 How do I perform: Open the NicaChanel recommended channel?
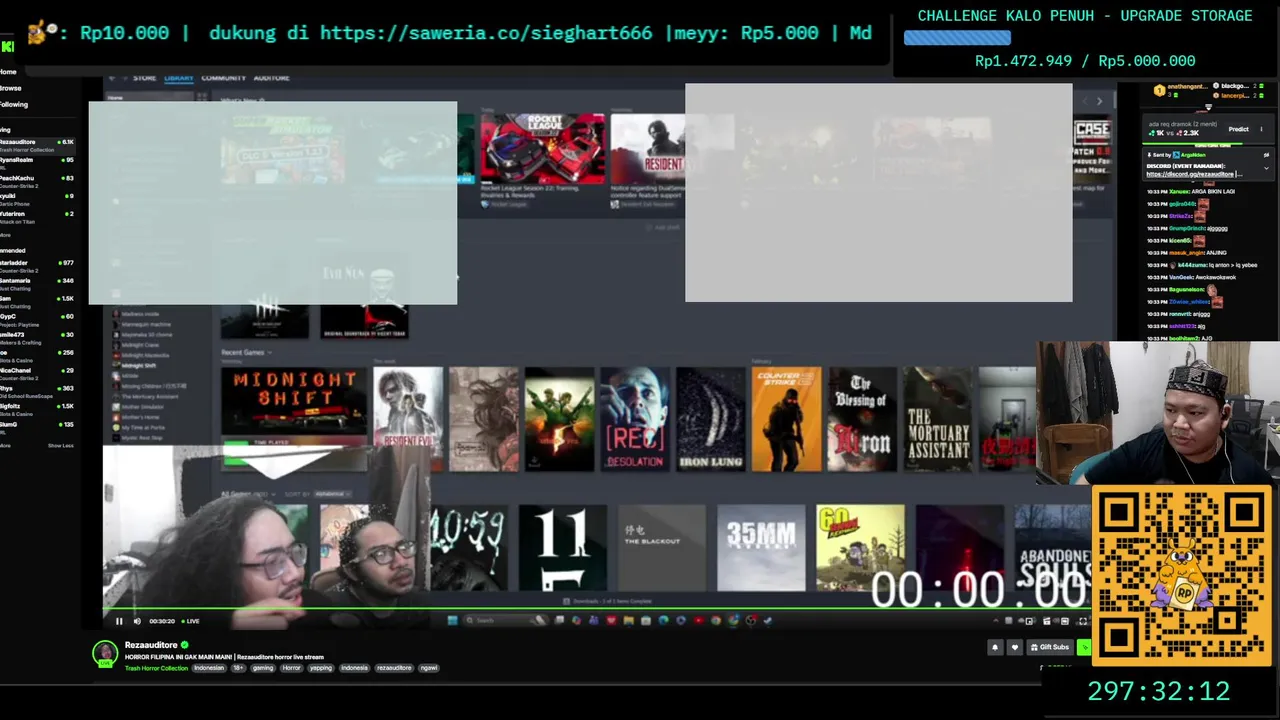click(37, 373)
